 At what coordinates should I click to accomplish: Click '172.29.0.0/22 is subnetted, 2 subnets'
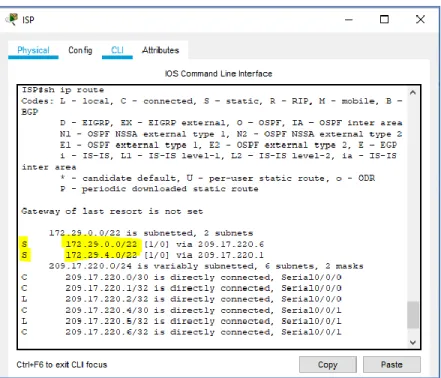(x=151, y=233)
